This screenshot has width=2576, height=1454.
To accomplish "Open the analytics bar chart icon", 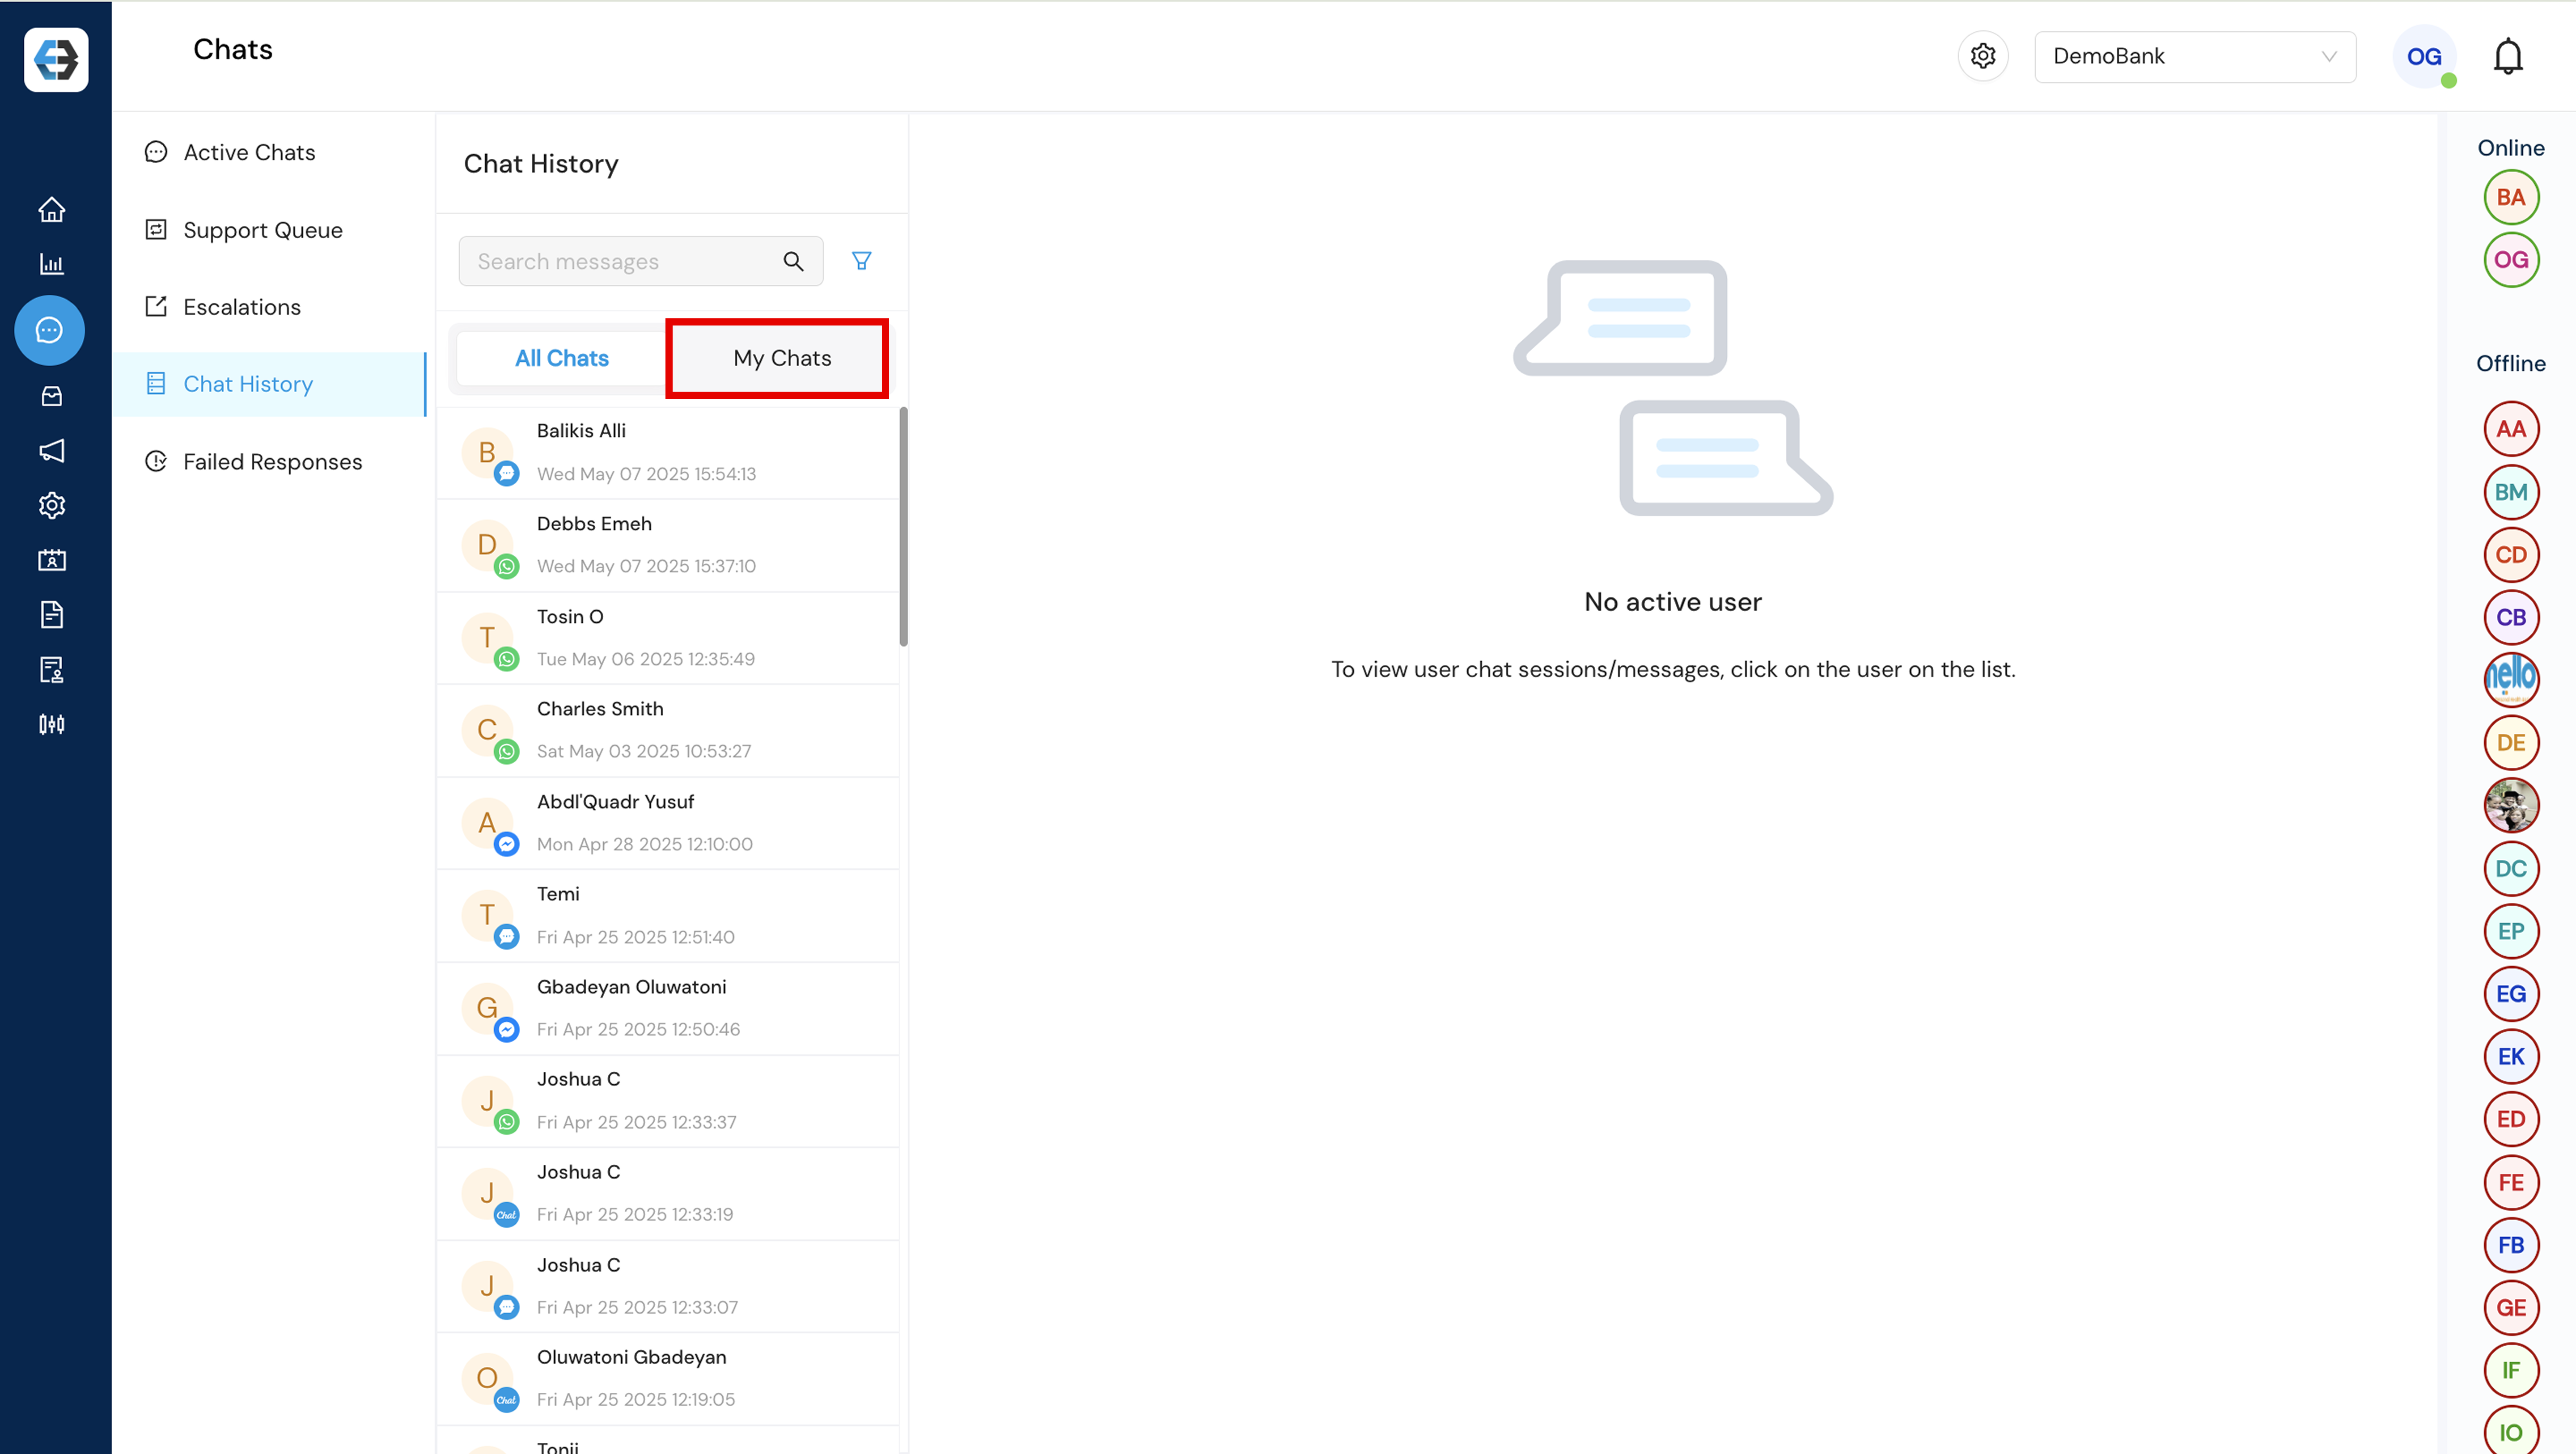I will click(52, 264).
